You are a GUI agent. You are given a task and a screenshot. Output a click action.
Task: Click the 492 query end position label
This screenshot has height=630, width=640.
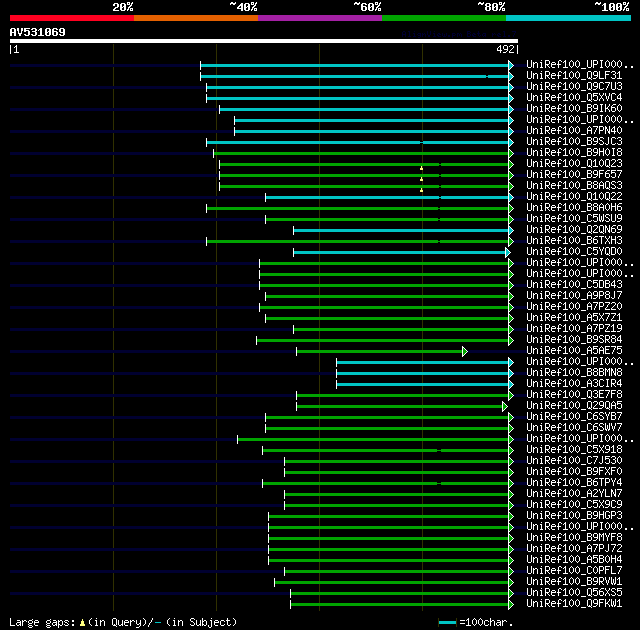pos(505,49)
